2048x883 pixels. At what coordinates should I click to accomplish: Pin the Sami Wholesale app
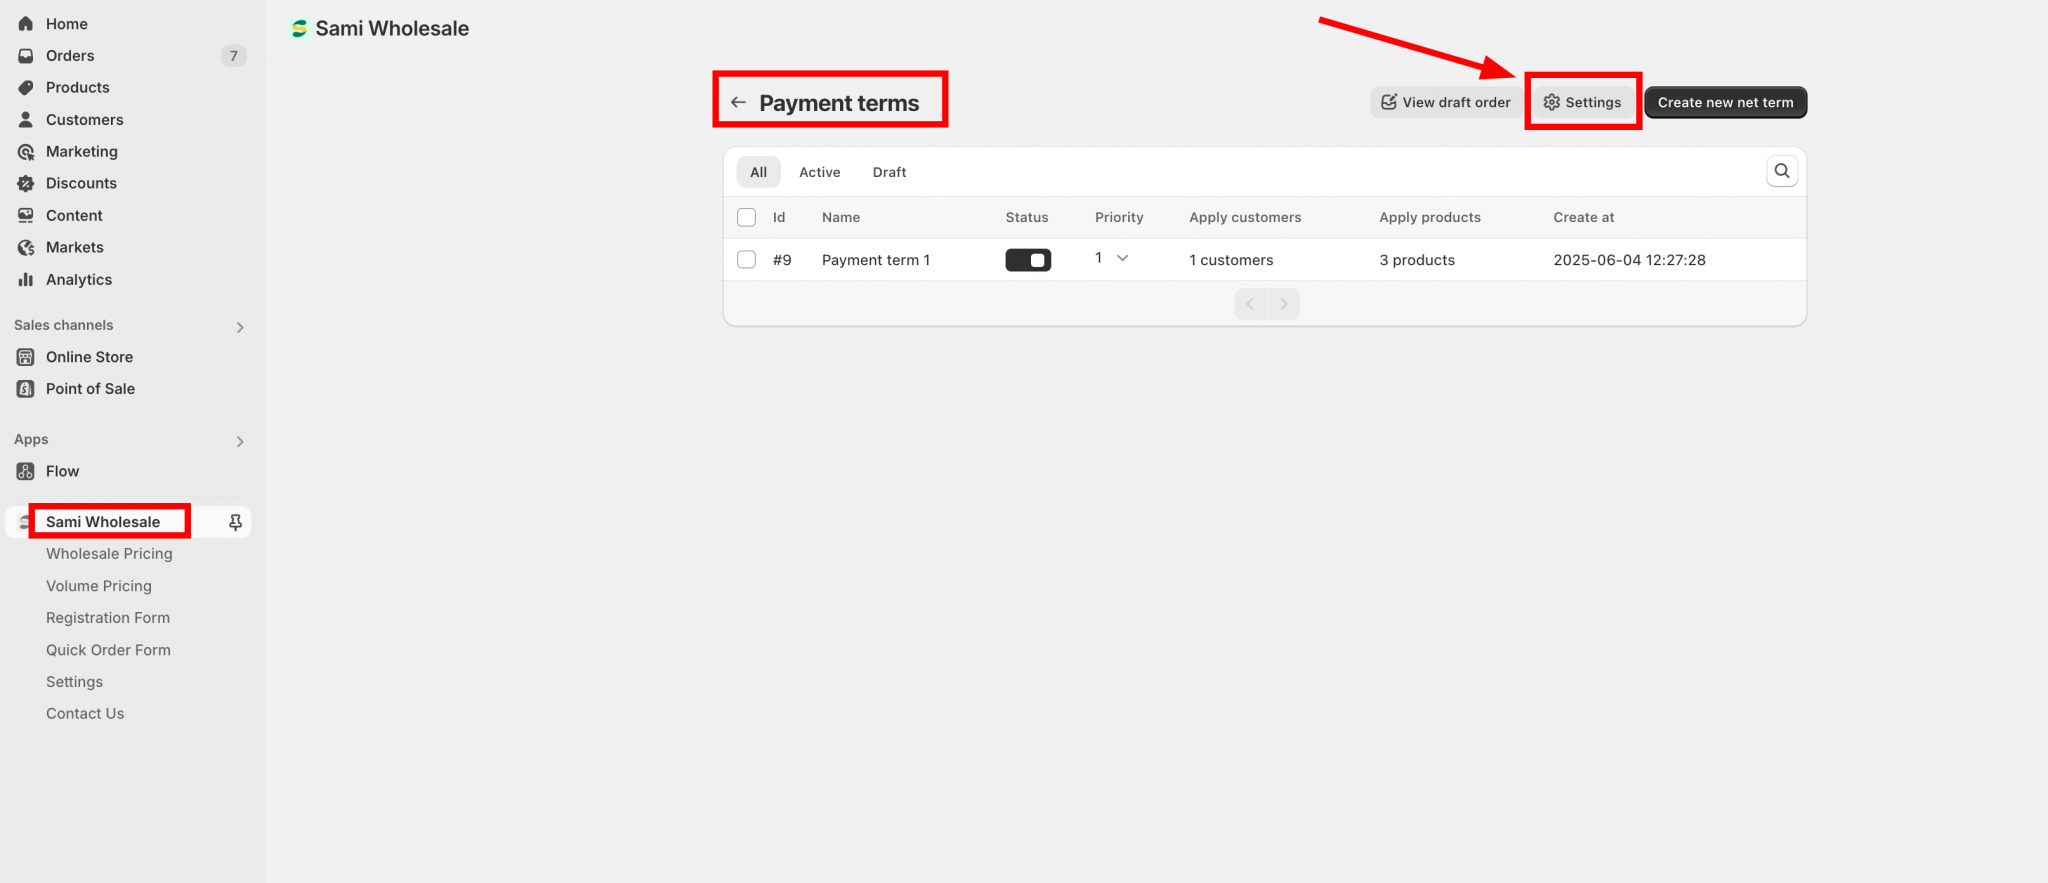235,522
